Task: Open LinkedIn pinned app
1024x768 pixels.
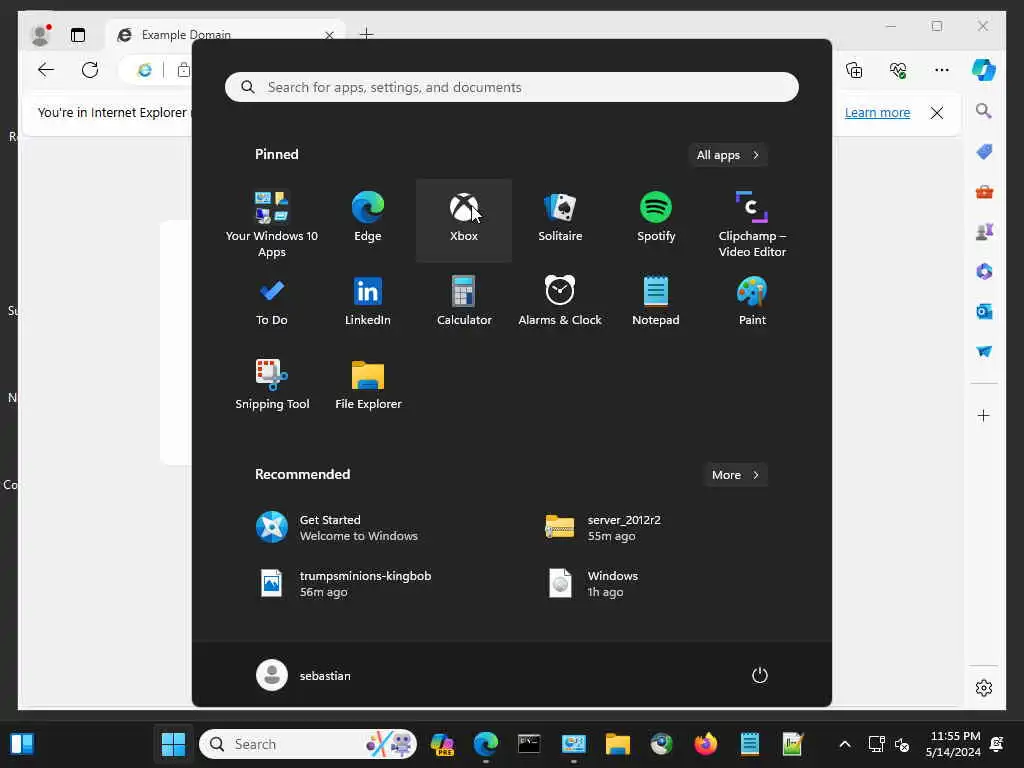Action: [368, 302]
